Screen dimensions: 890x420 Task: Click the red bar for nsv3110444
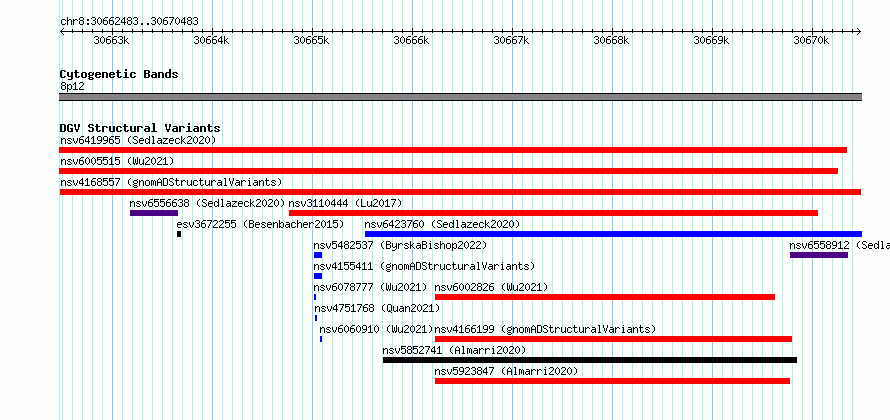pos(553,213)
